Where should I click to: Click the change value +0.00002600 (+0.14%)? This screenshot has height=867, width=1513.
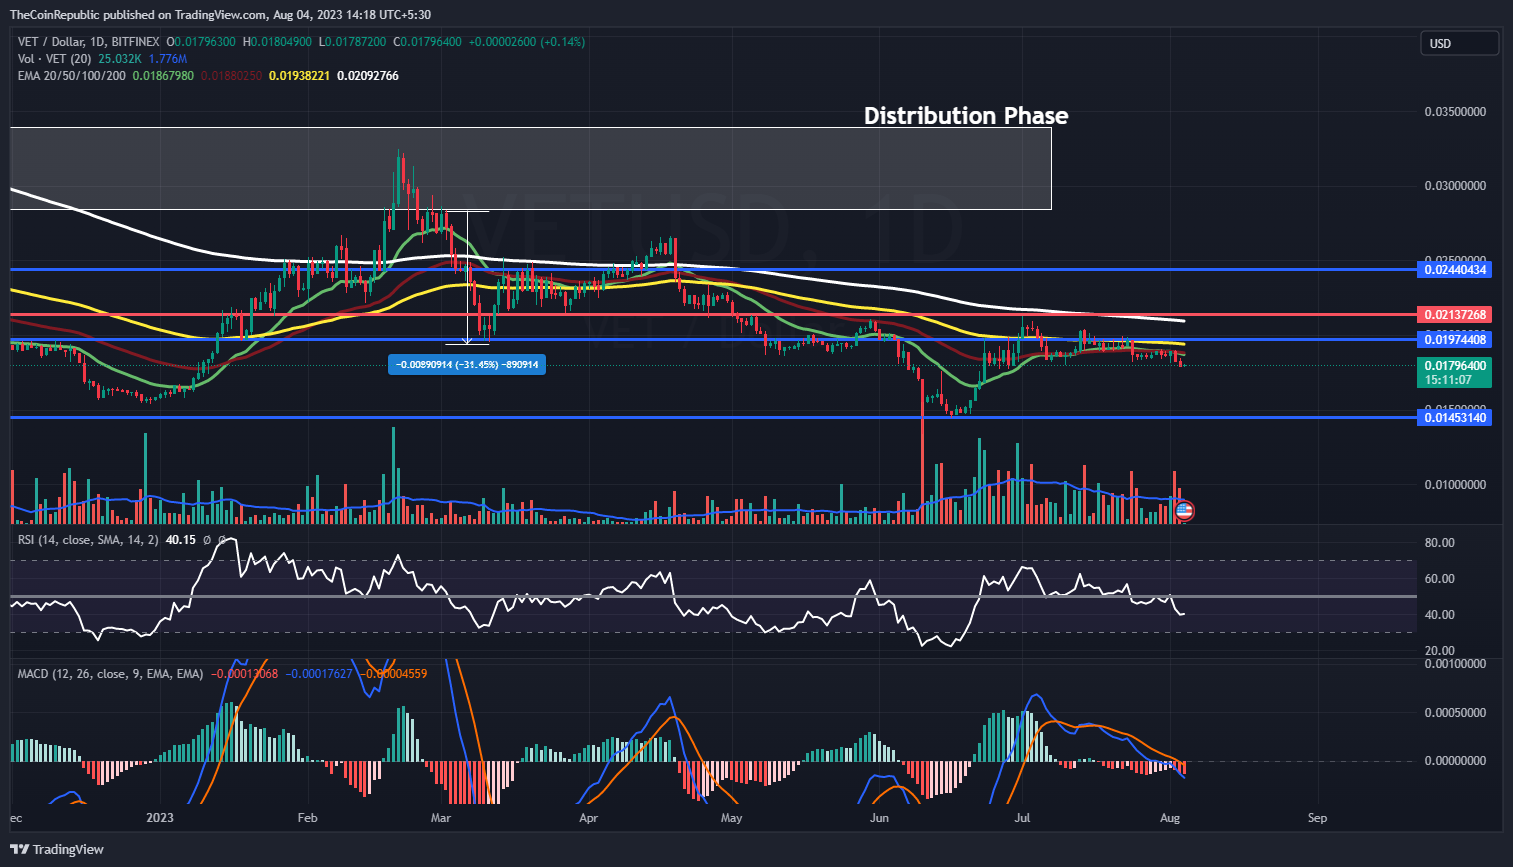coord(527,42)
